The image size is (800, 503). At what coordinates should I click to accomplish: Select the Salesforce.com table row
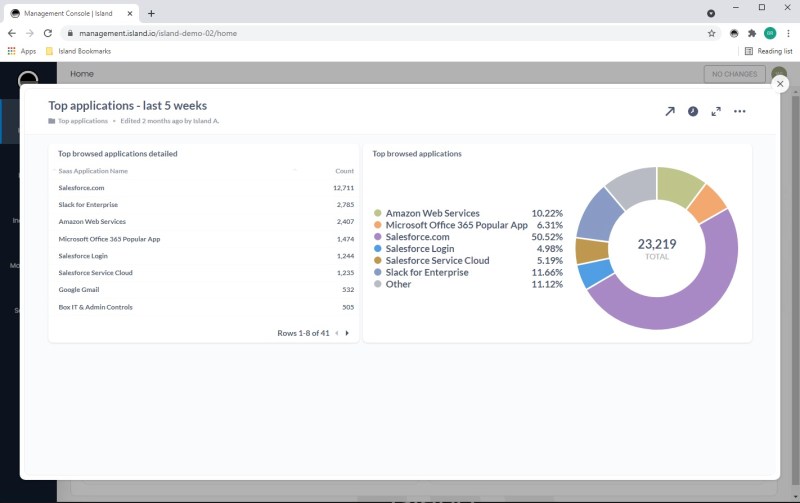click(x=206, y=188)
